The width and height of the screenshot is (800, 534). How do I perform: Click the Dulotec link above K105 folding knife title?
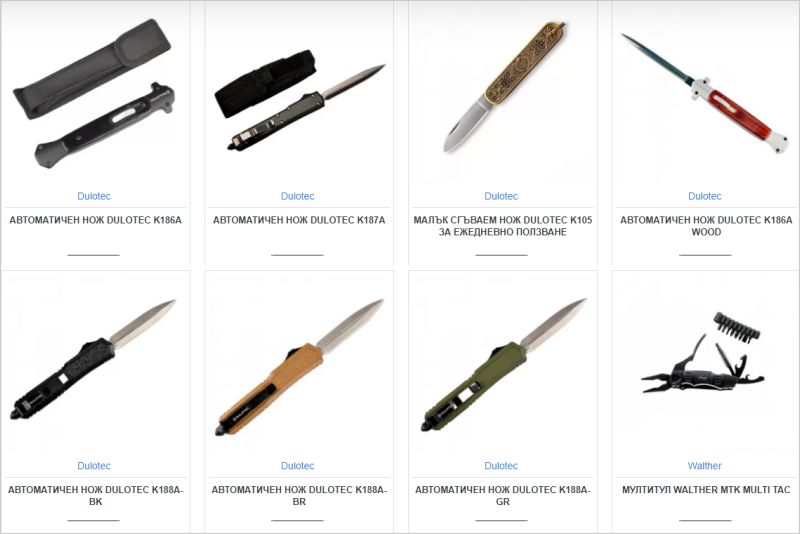point(501,196)
